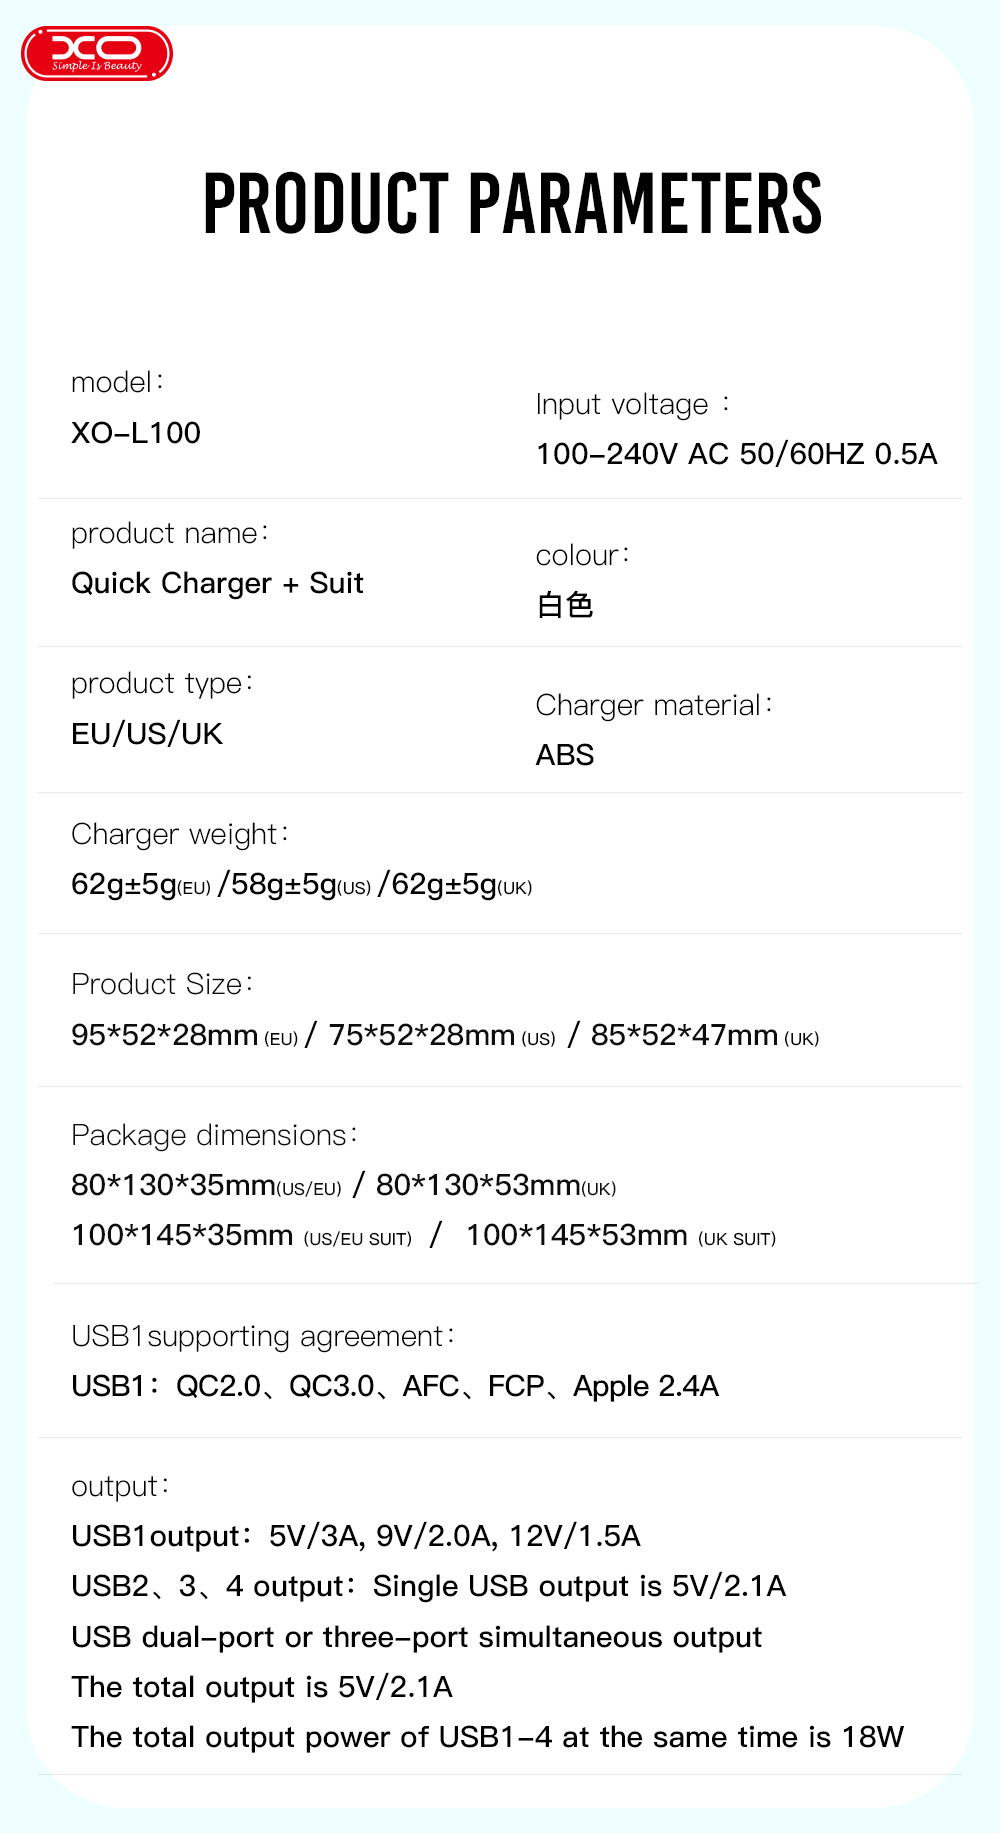Click the Apple 2.4A protocol text
The image size is (1000, 1834).
(x=646, y=1386)
